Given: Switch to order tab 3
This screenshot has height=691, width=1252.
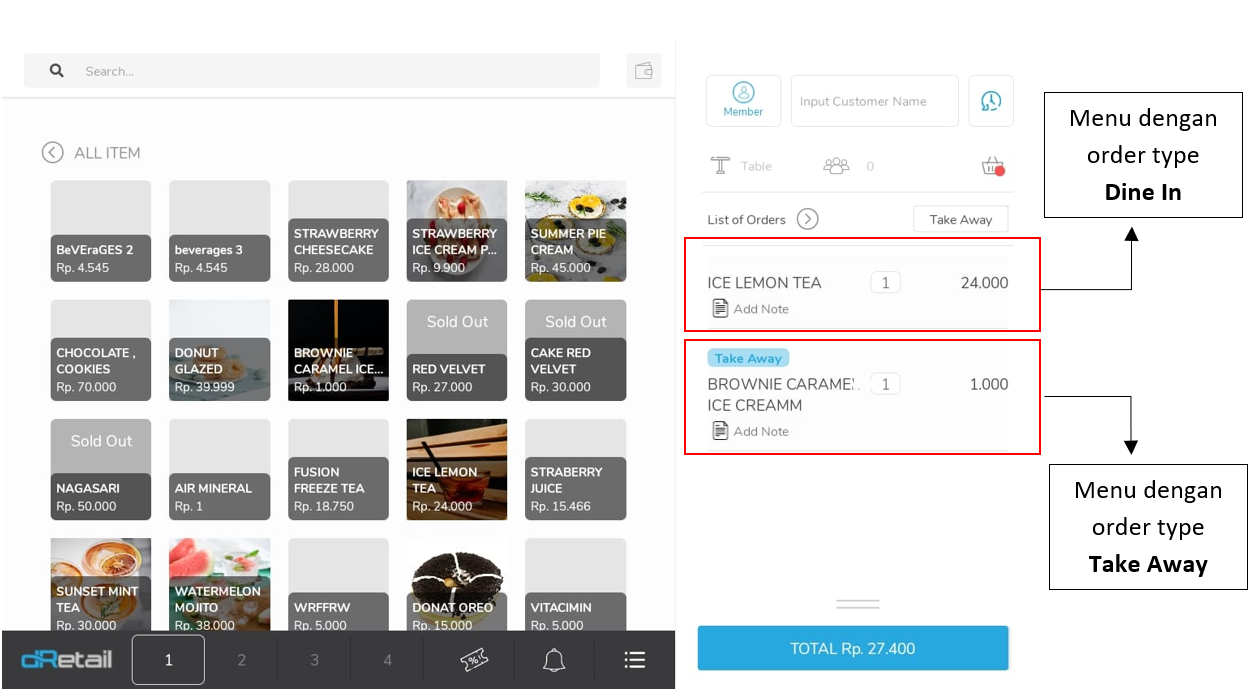Looking at the screenshot, I should point(314,660).
